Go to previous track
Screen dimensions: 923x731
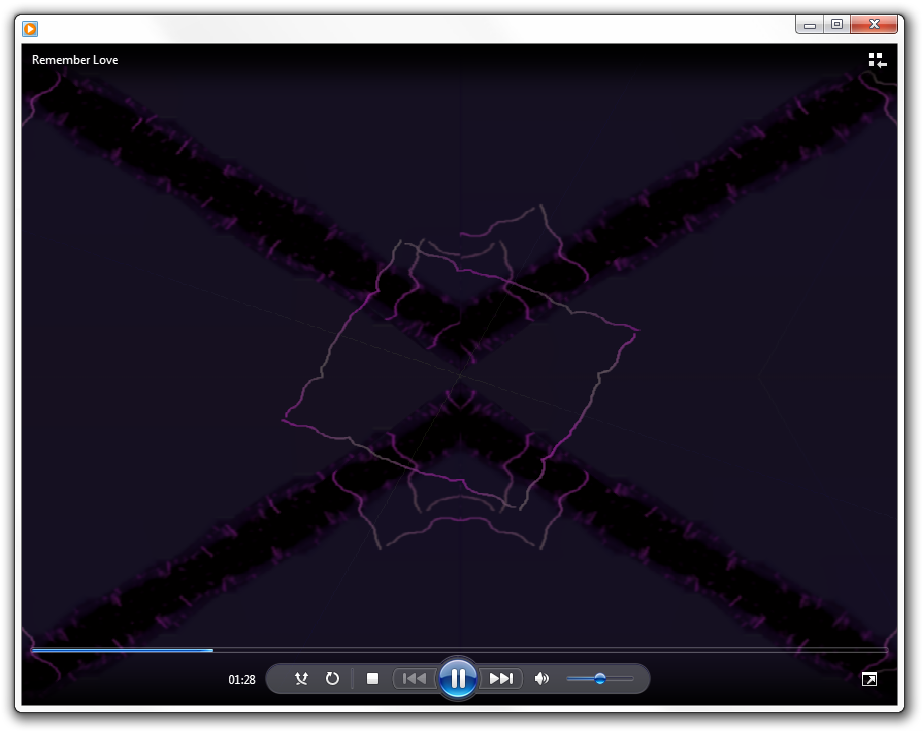click(414, 679)
